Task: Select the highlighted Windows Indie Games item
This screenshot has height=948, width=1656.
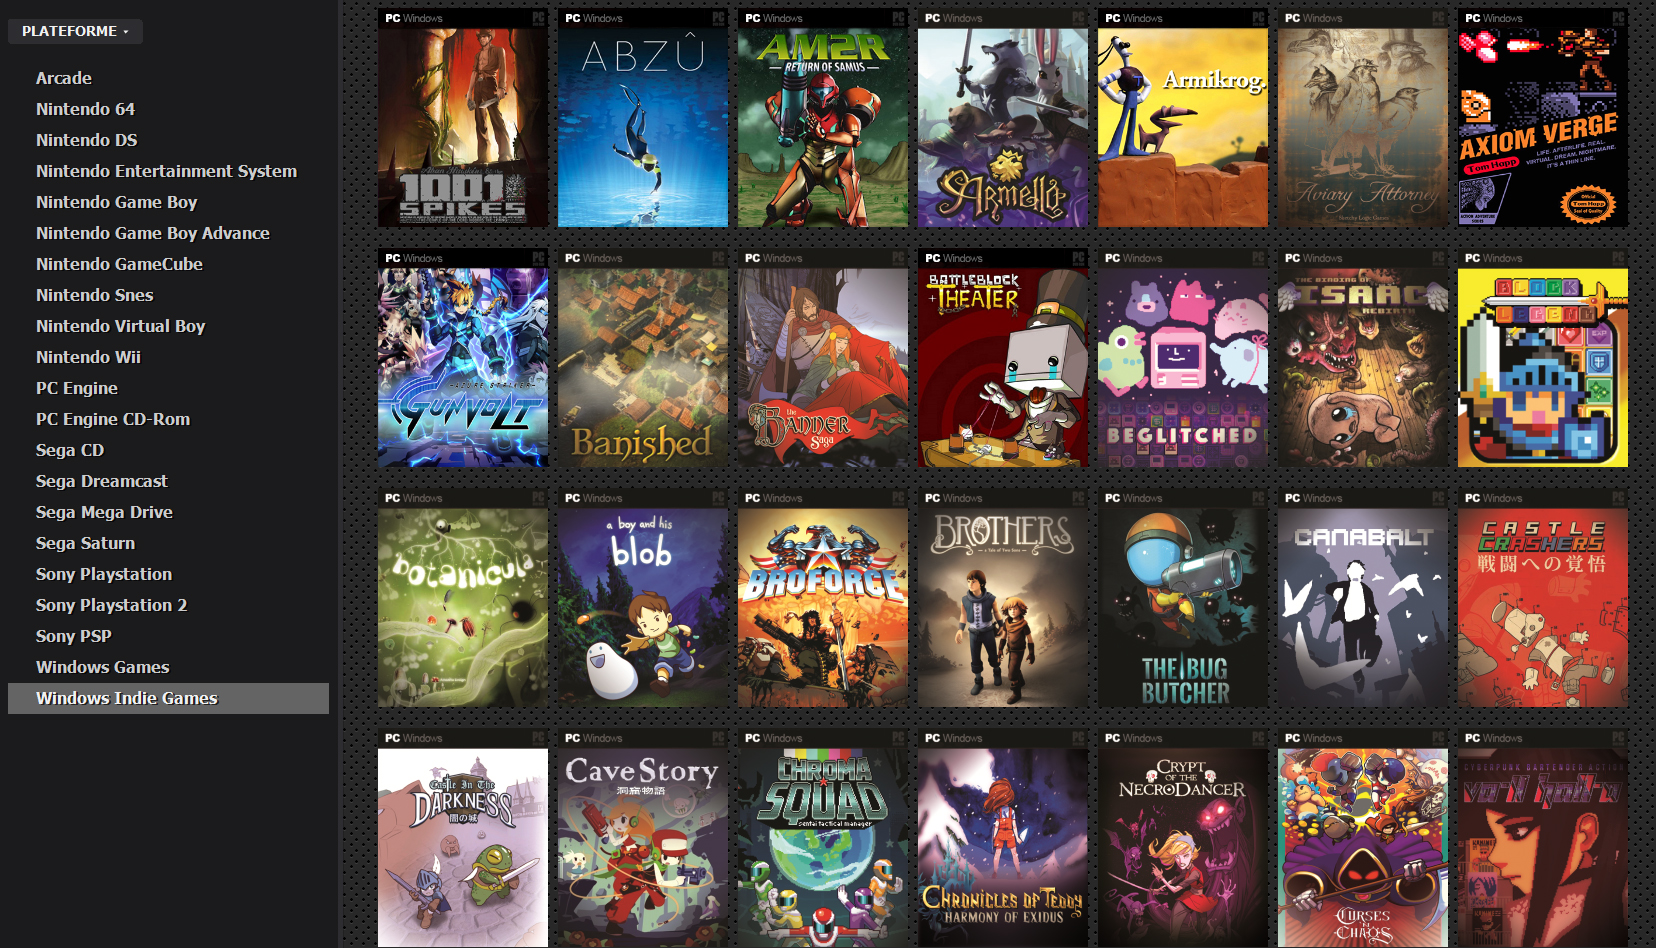Action: pos(168,698)
